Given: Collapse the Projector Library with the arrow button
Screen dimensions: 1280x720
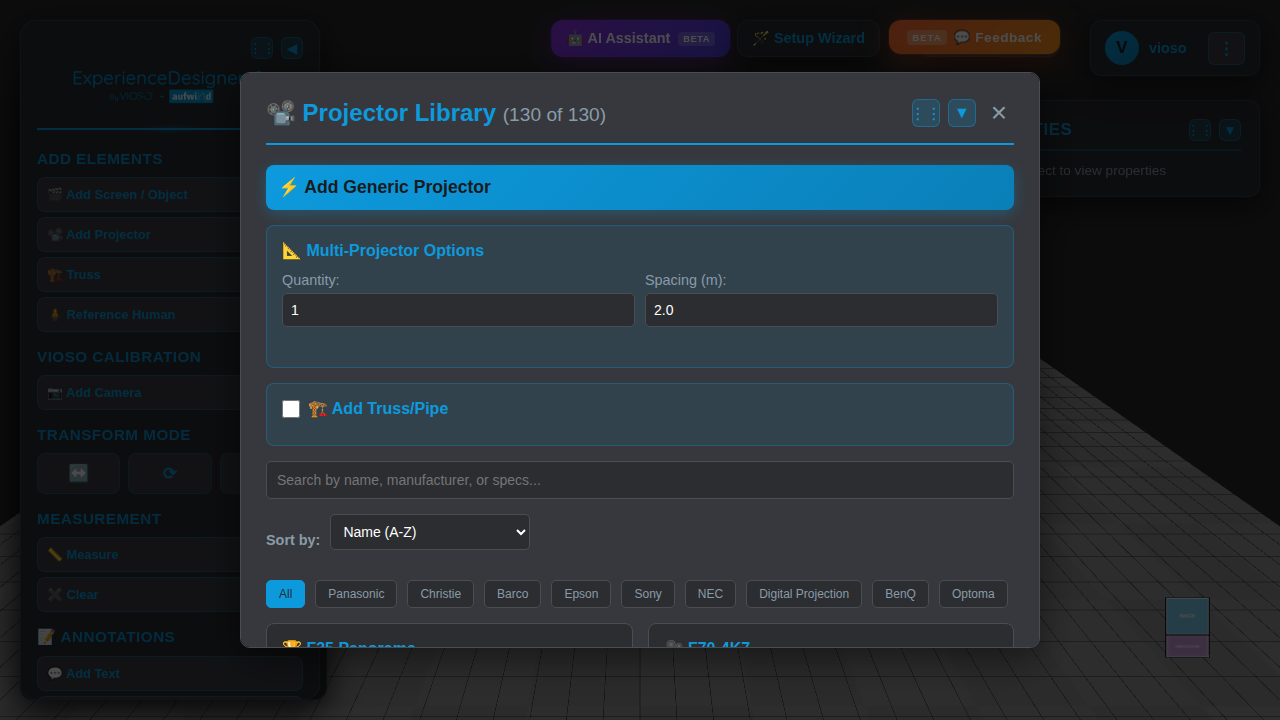Looking at the screenshot, I should [961, 112].
